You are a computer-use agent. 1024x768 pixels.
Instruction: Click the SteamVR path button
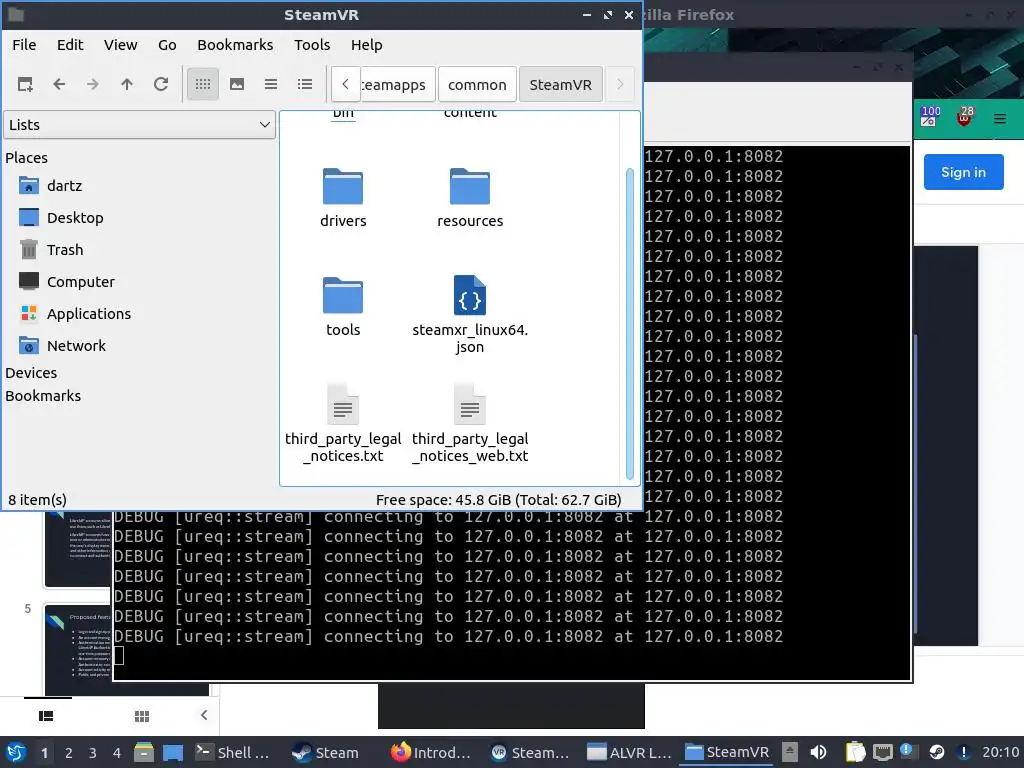[x=560, y=84]
